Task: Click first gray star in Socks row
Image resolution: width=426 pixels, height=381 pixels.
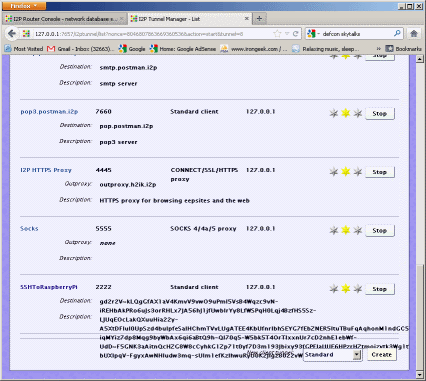Action: point(334,230)
